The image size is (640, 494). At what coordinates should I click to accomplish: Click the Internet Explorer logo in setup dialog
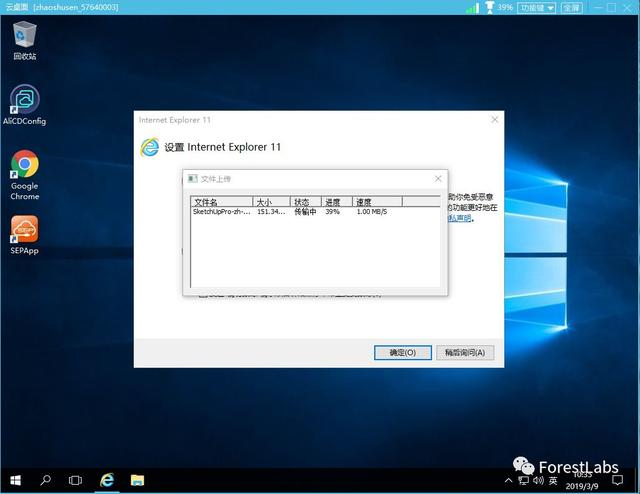[150, 147]
